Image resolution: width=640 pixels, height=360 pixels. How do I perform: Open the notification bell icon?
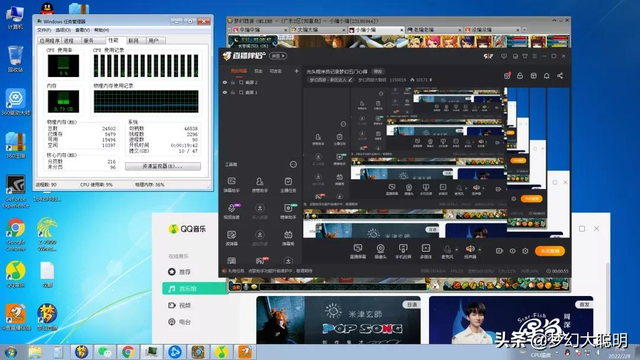coord(547,76)
